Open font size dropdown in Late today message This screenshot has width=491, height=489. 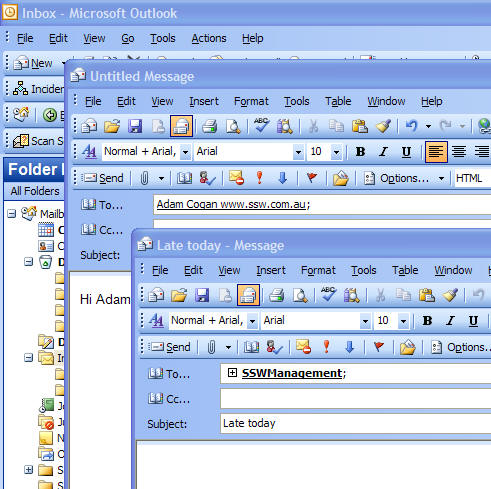[x=403, y=321]
